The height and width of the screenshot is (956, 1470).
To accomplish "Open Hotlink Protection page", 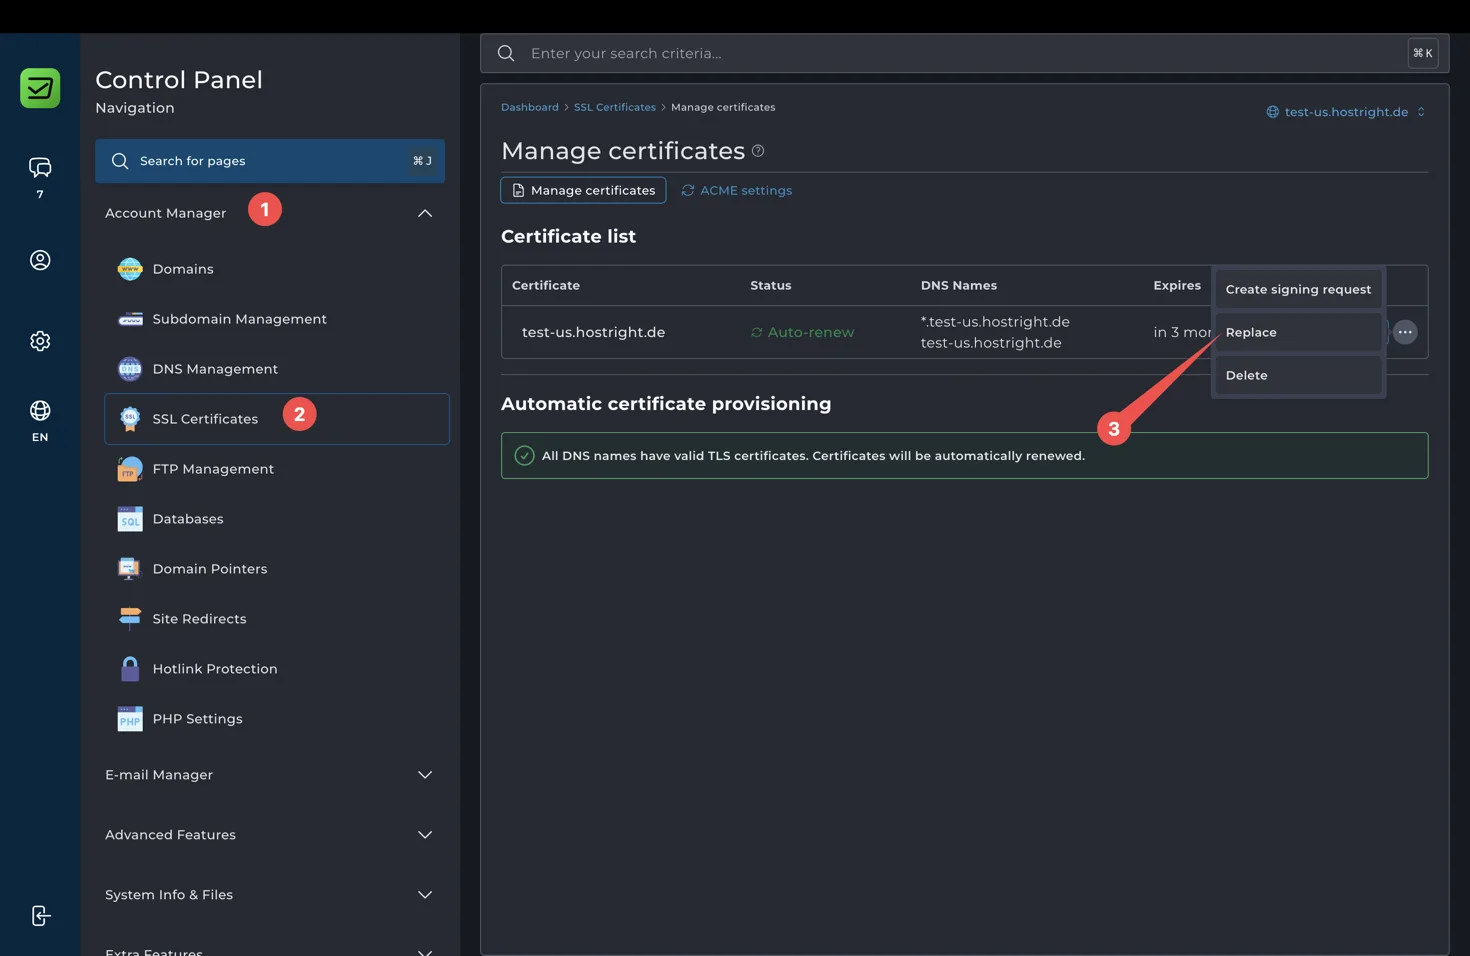I will pyautogui.click(x=277, y=669).
